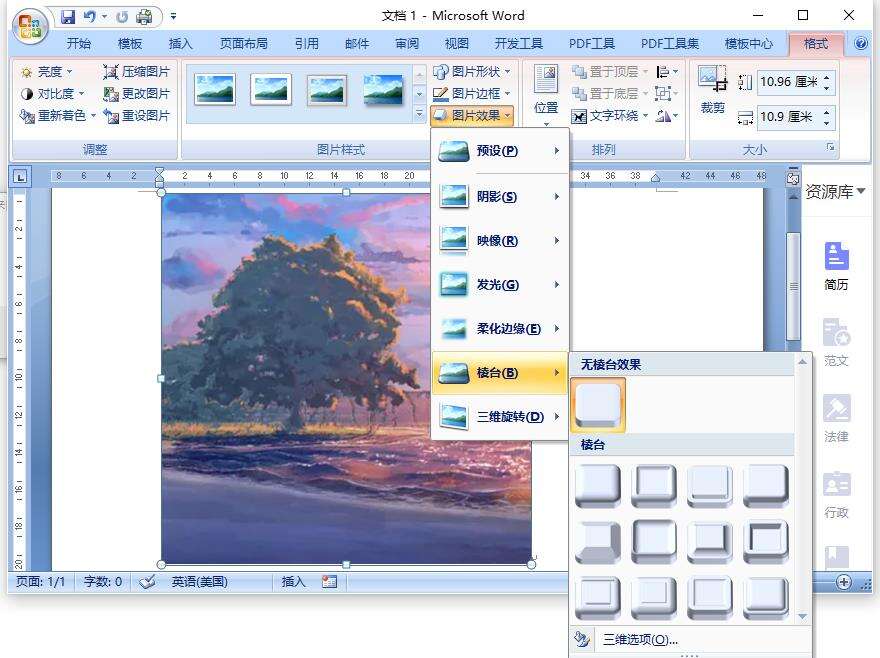The image size is (880, 658).
Task: Open 范文 sample essays resource
Action: coord(836,342)
